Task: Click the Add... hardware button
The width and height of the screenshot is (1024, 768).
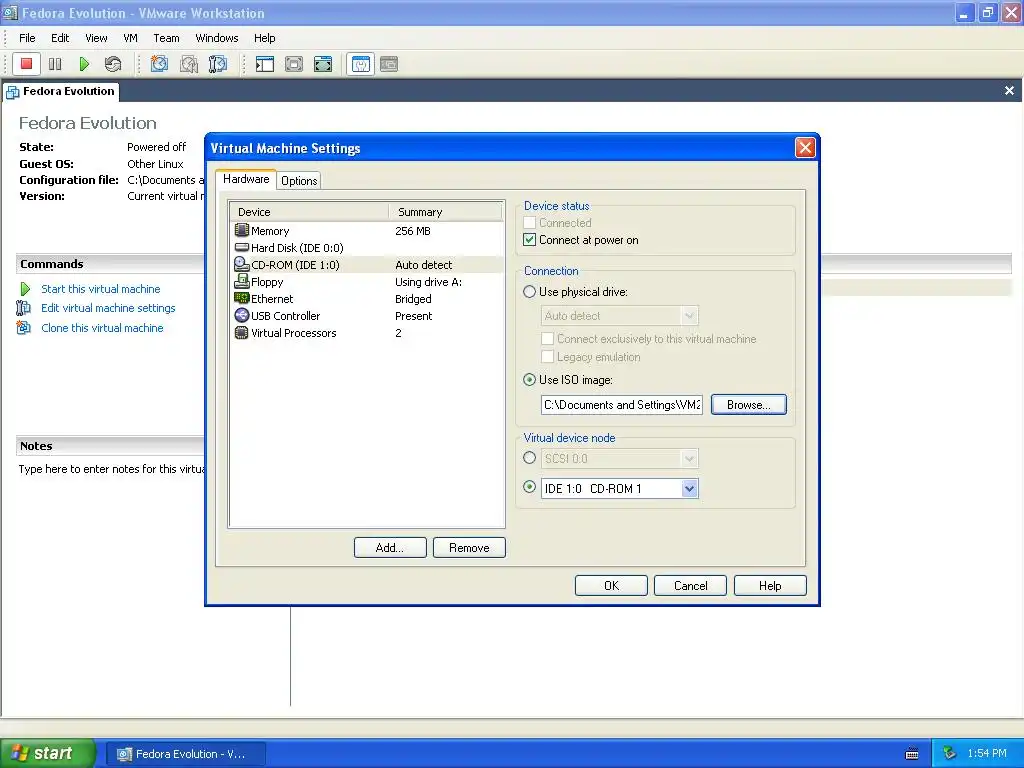Action: pyautogui.click(x=390, y=547)
